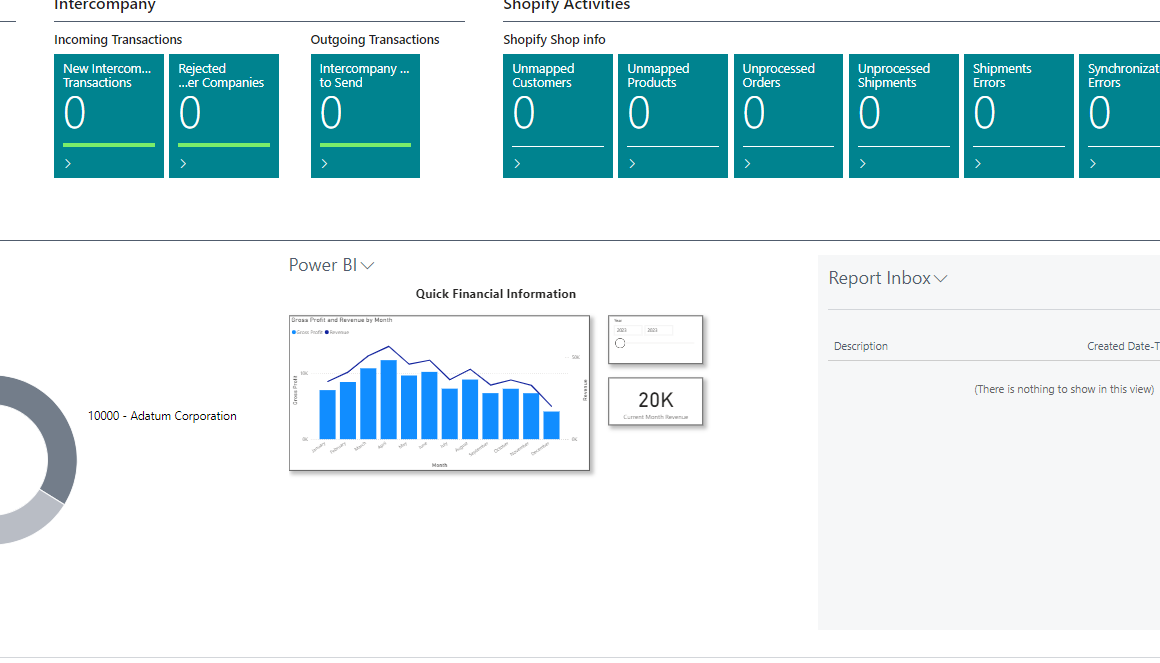Click the arrow on Unmapped Products tile
This screenshot has width=1160, height=663.
click(x=632, y=164)
